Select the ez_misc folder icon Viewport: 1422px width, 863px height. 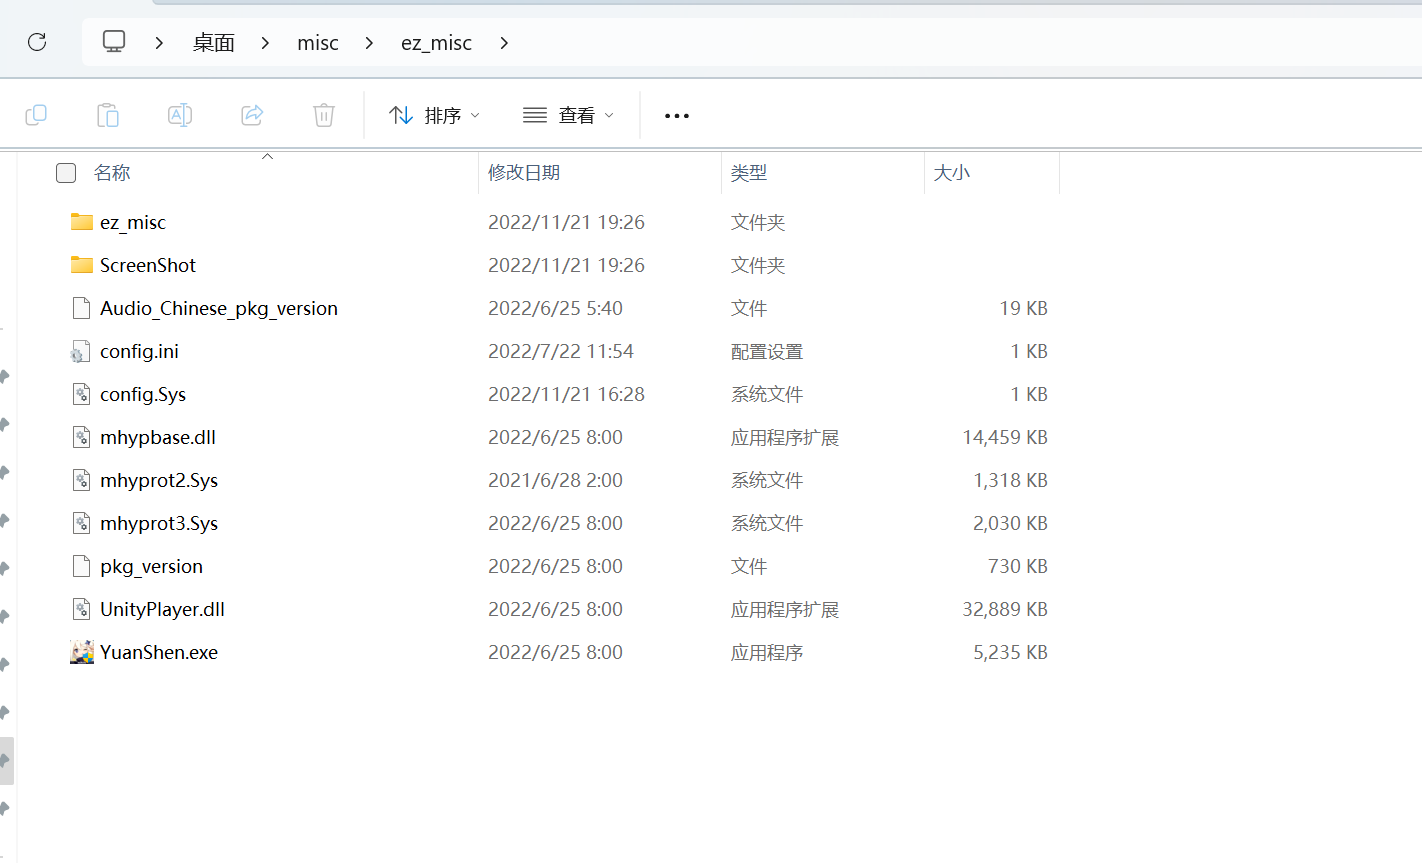coord(82,222)
